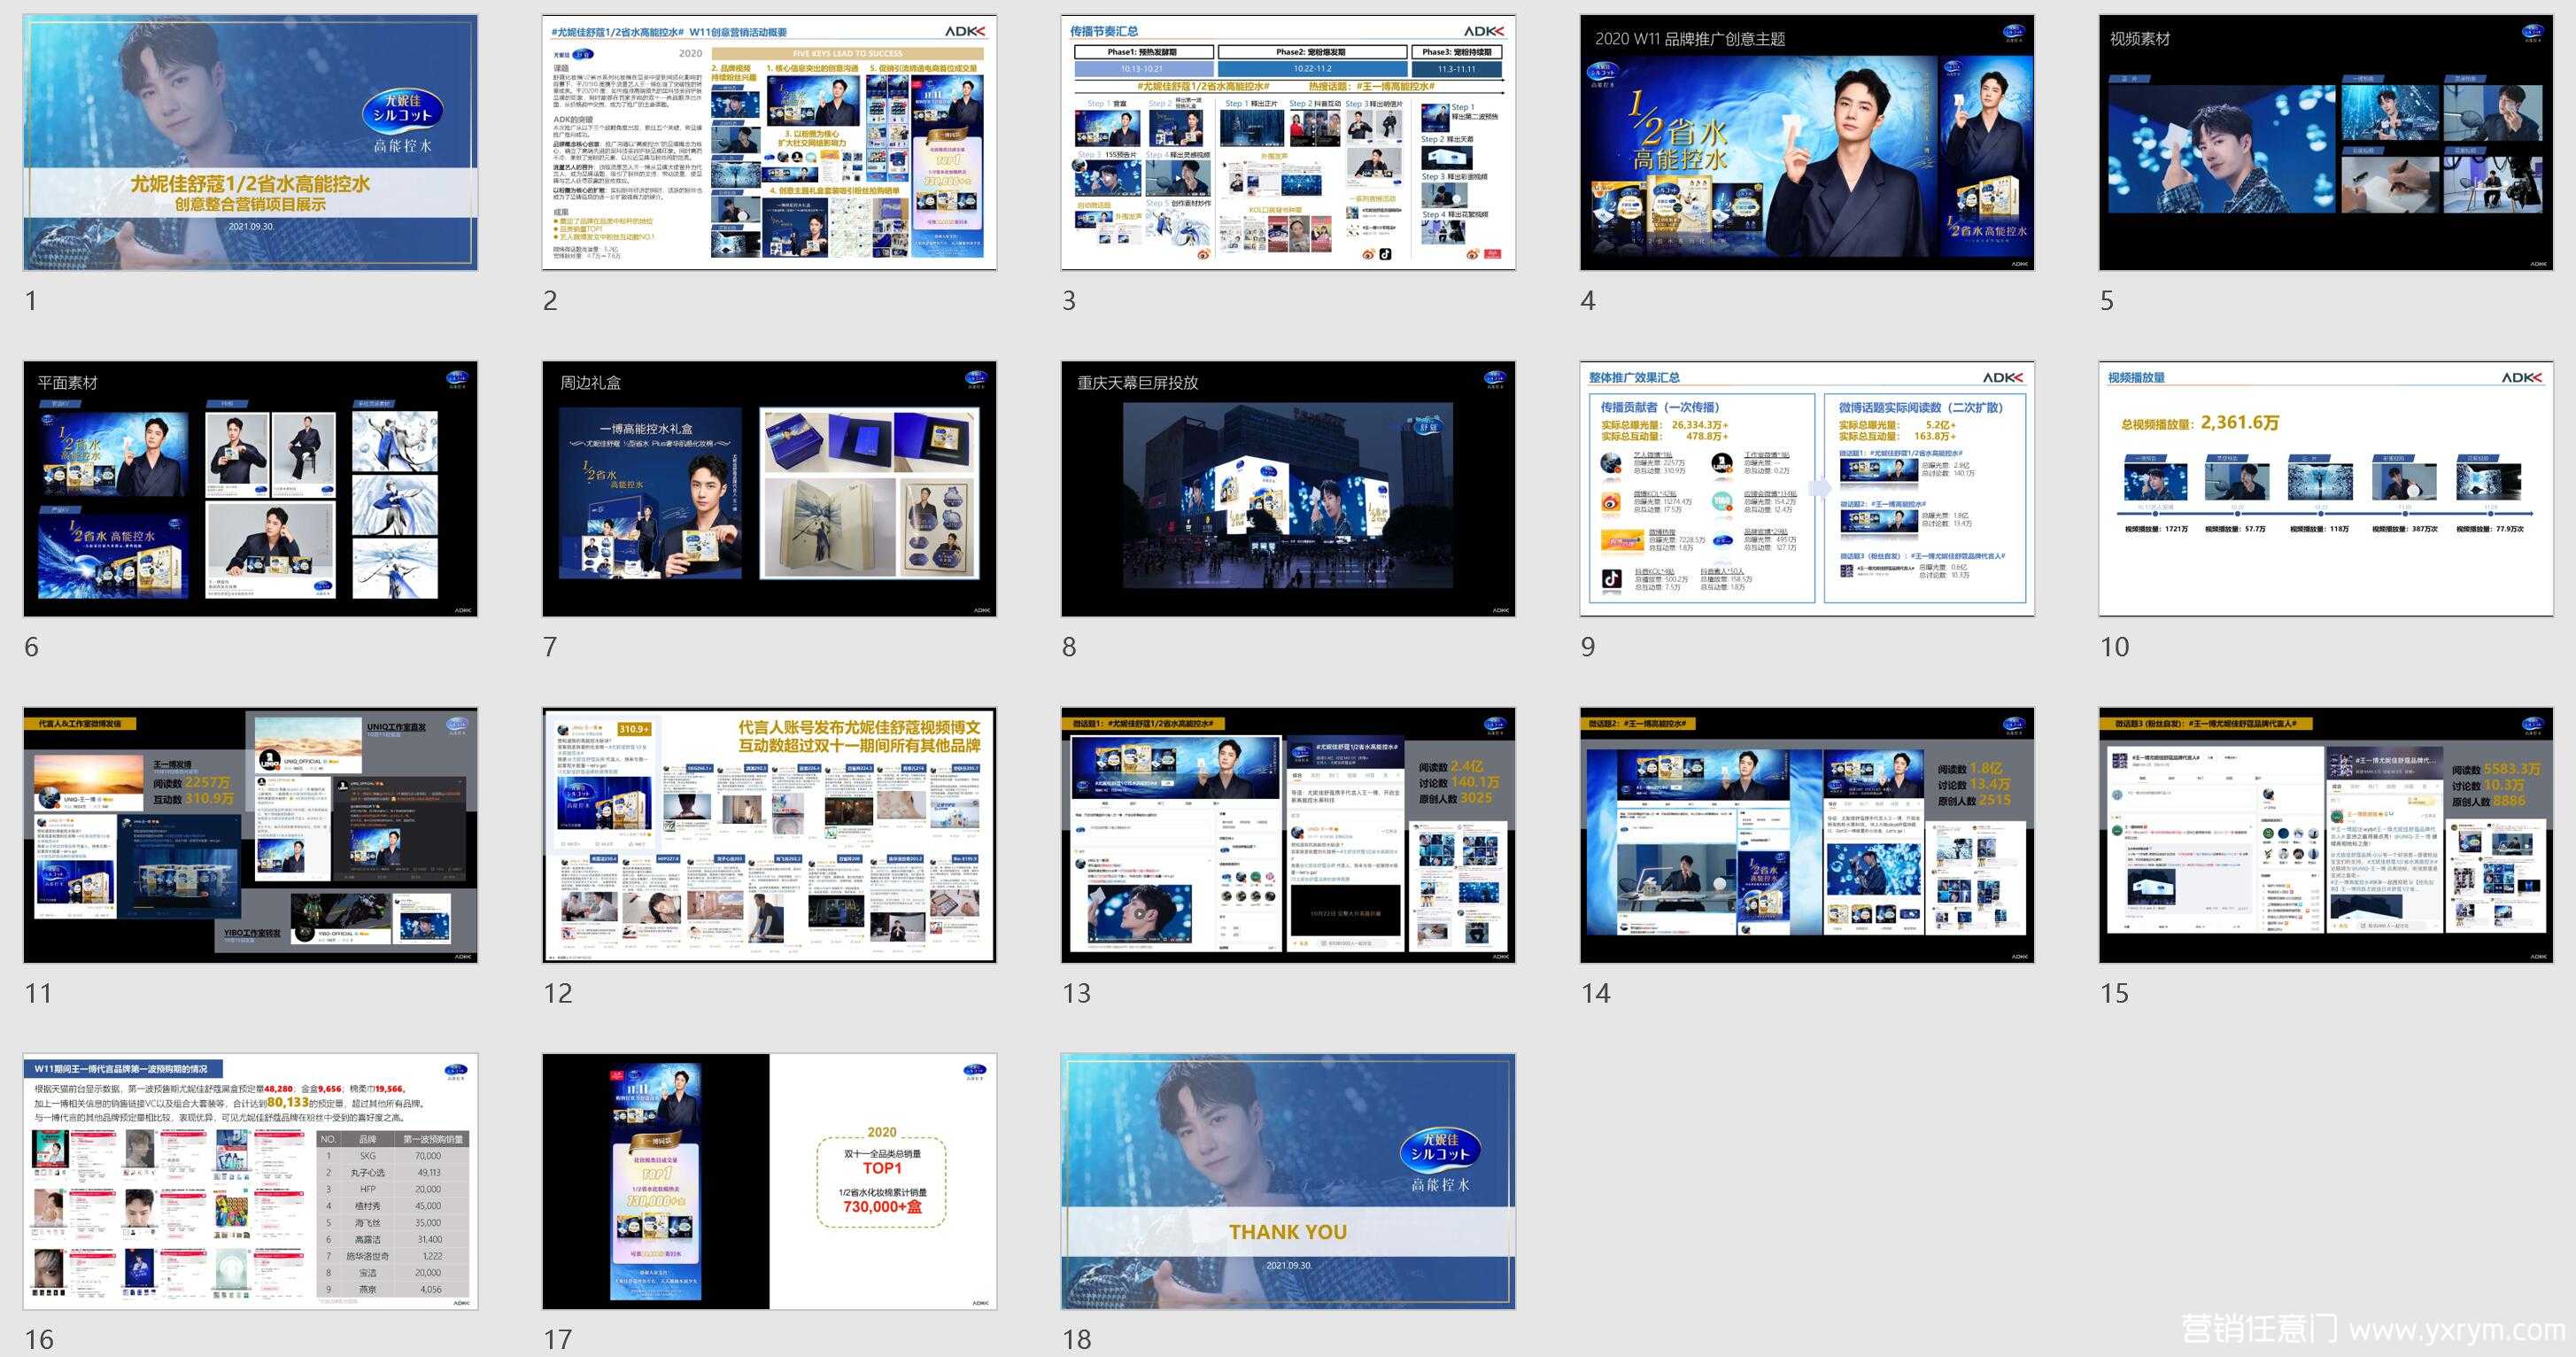
Task: Select slide 13 微话题1 thumbnail
Action: pos(1288,835)
